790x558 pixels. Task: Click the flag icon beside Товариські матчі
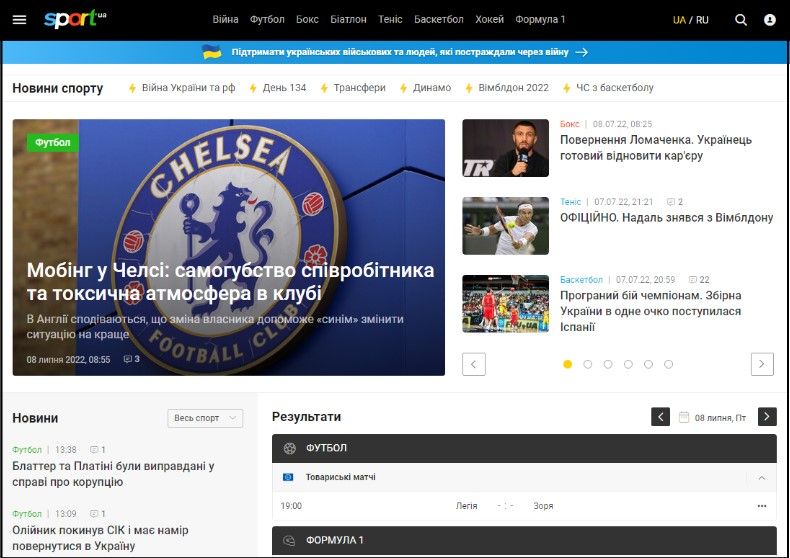tap(288, 477)
